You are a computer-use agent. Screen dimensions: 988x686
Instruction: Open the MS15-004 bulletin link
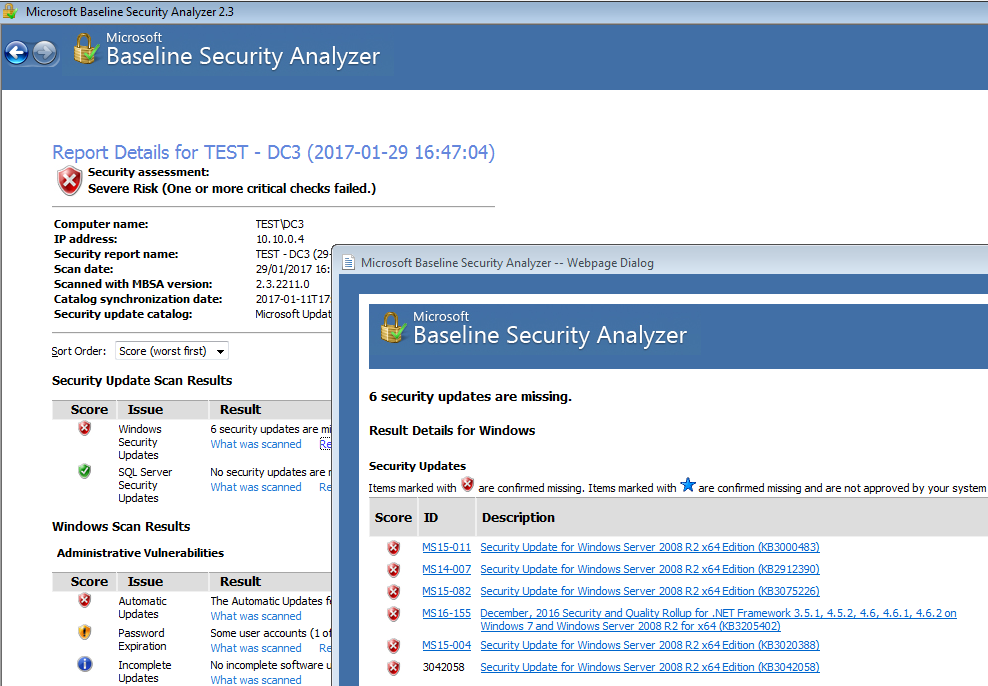(x=447, y=646)
